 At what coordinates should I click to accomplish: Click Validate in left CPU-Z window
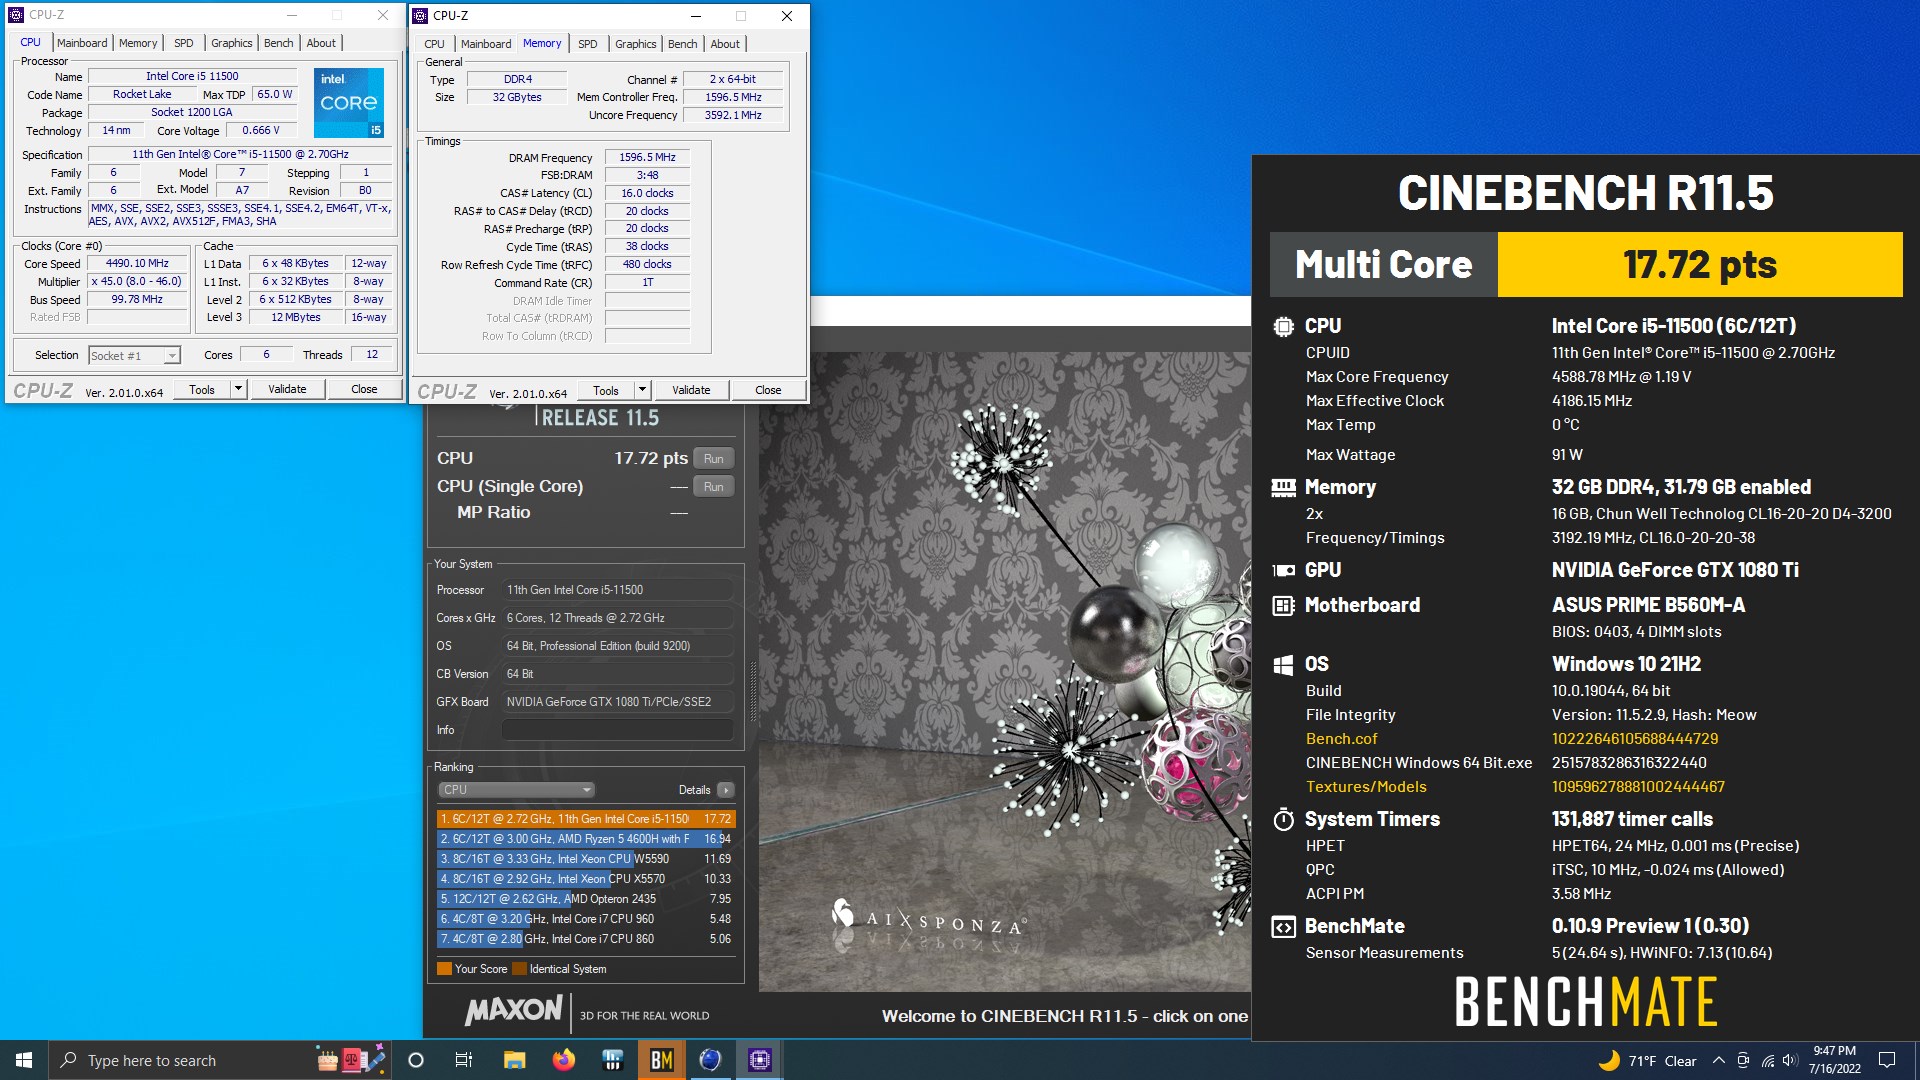(x=287, y=389)
